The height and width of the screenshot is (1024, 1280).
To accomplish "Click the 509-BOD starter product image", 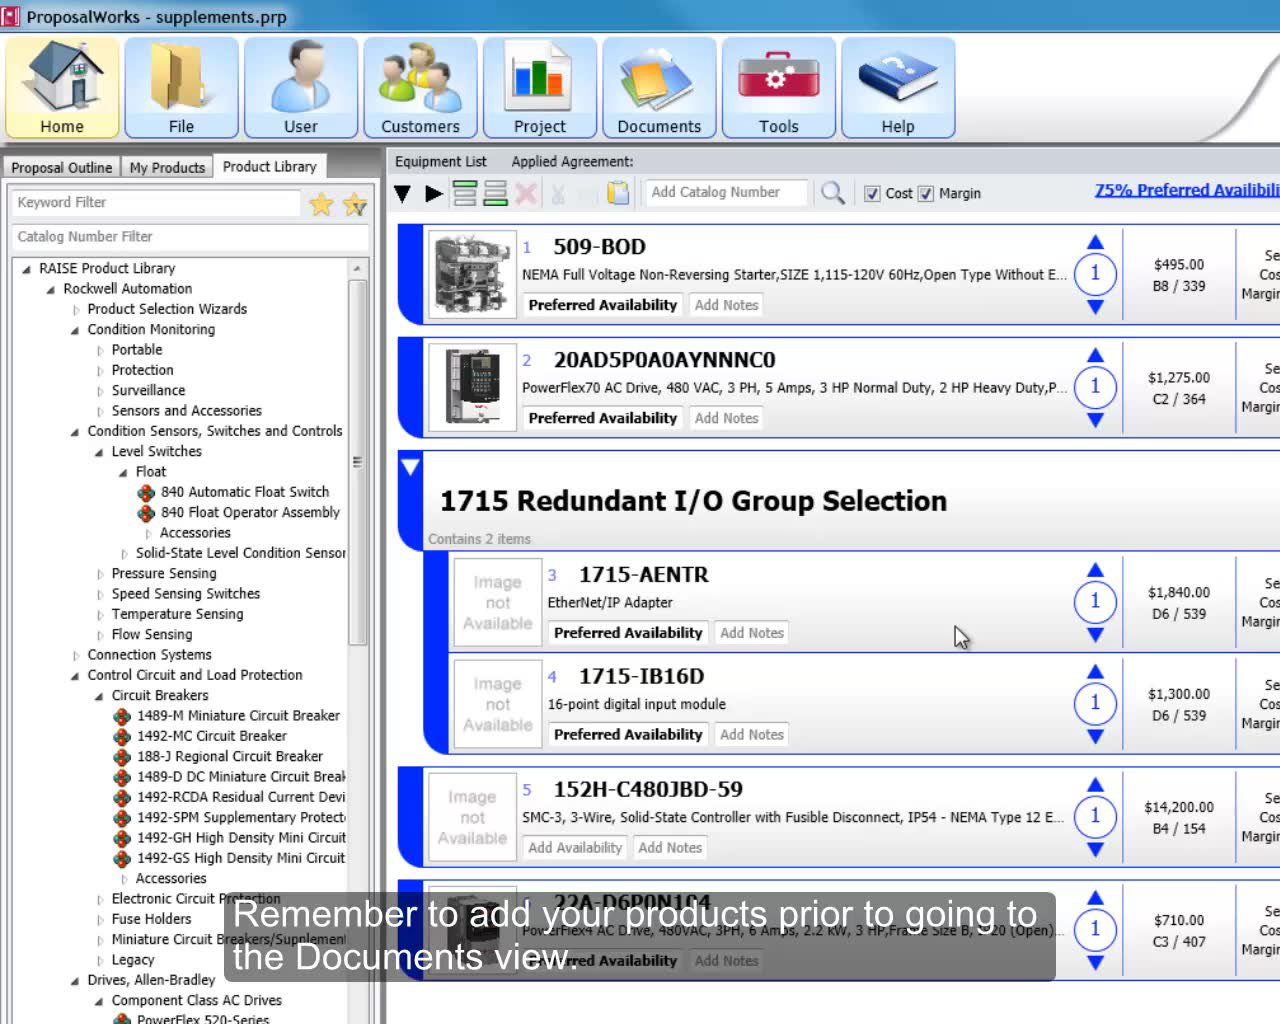I will [472, 274].
